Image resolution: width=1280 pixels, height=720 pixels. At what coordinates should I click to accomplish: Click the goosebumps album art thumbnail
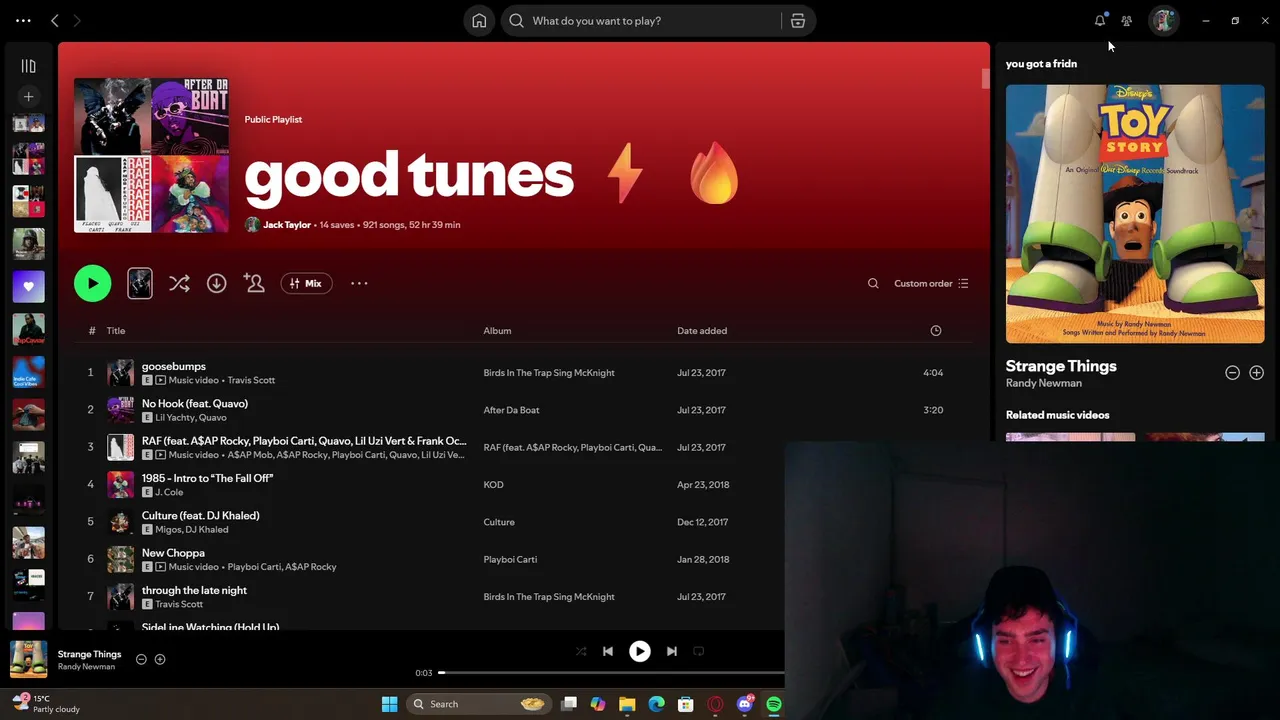[120, 373]
